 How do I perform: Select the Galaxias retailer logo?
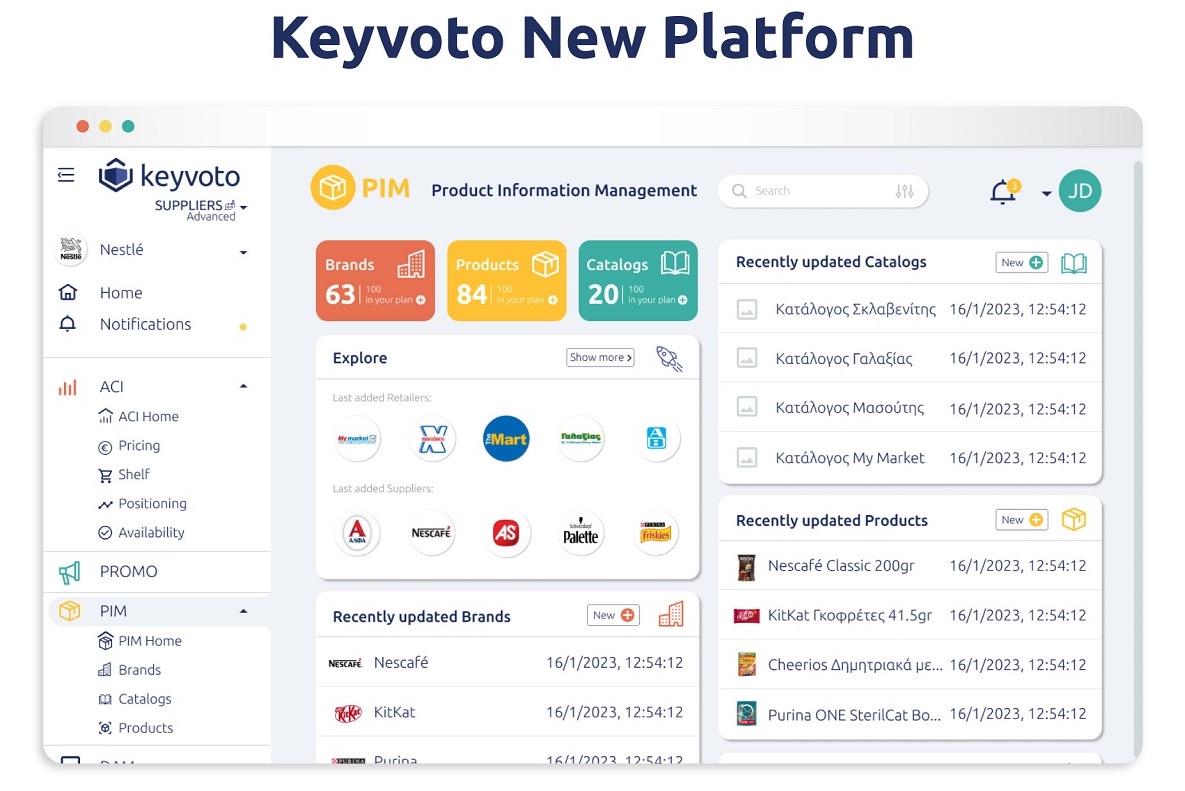point(580,438)
